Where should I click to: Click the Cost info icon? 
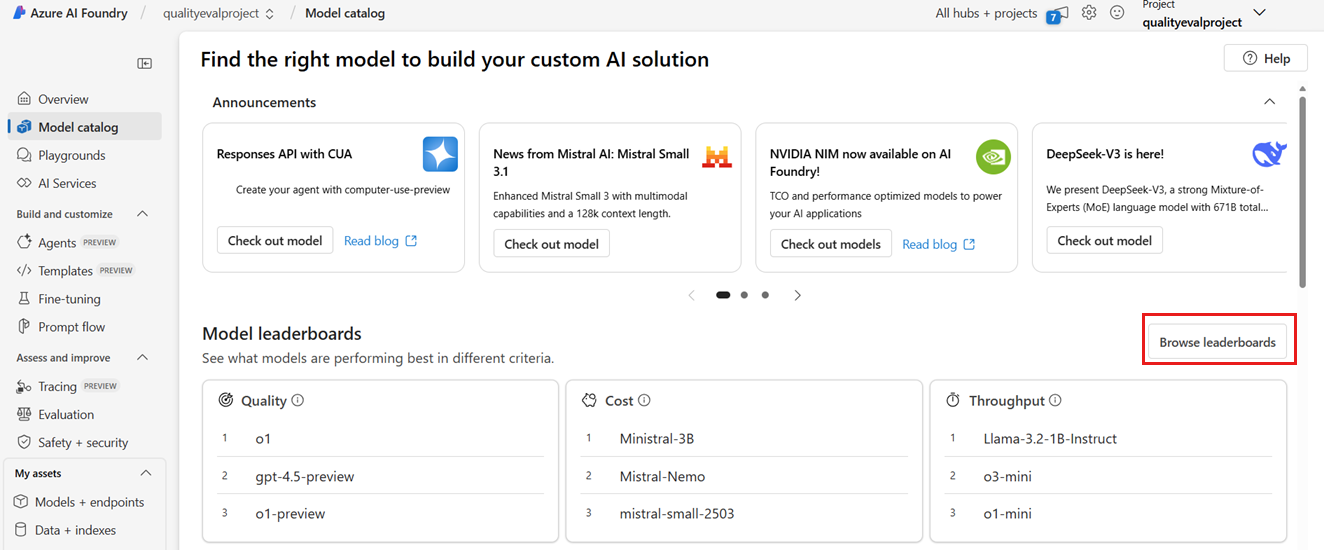point(644,400)
